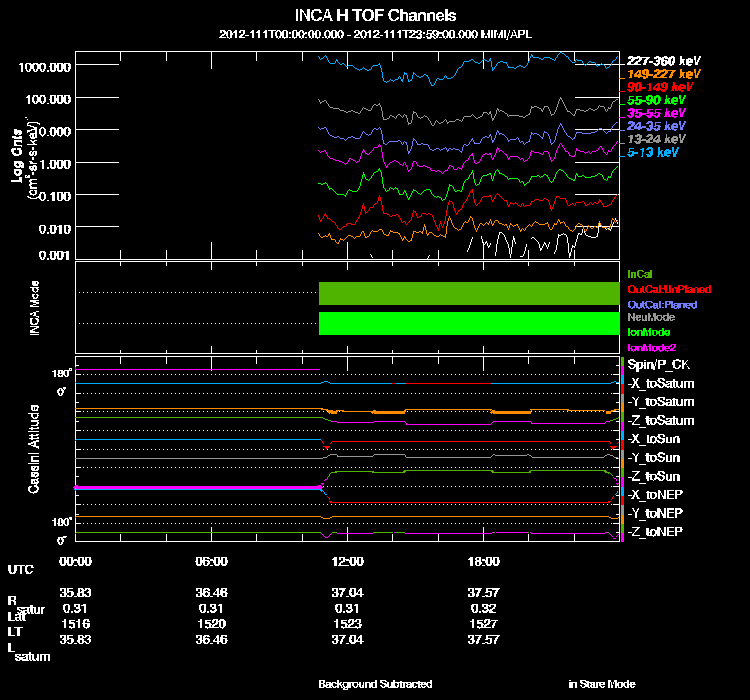This screenshot has width=750, height=700.
Task: Click the '12:00' UTC time label
Action: (347, 561)
